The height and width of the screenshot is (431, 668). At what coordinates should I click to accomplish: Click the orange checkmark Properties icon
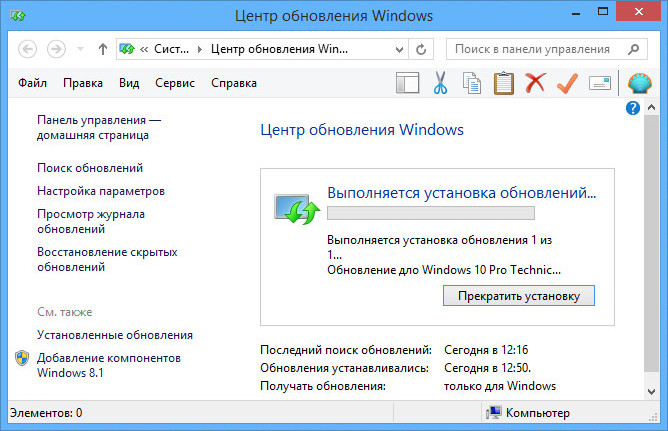[x=567, y=83]
